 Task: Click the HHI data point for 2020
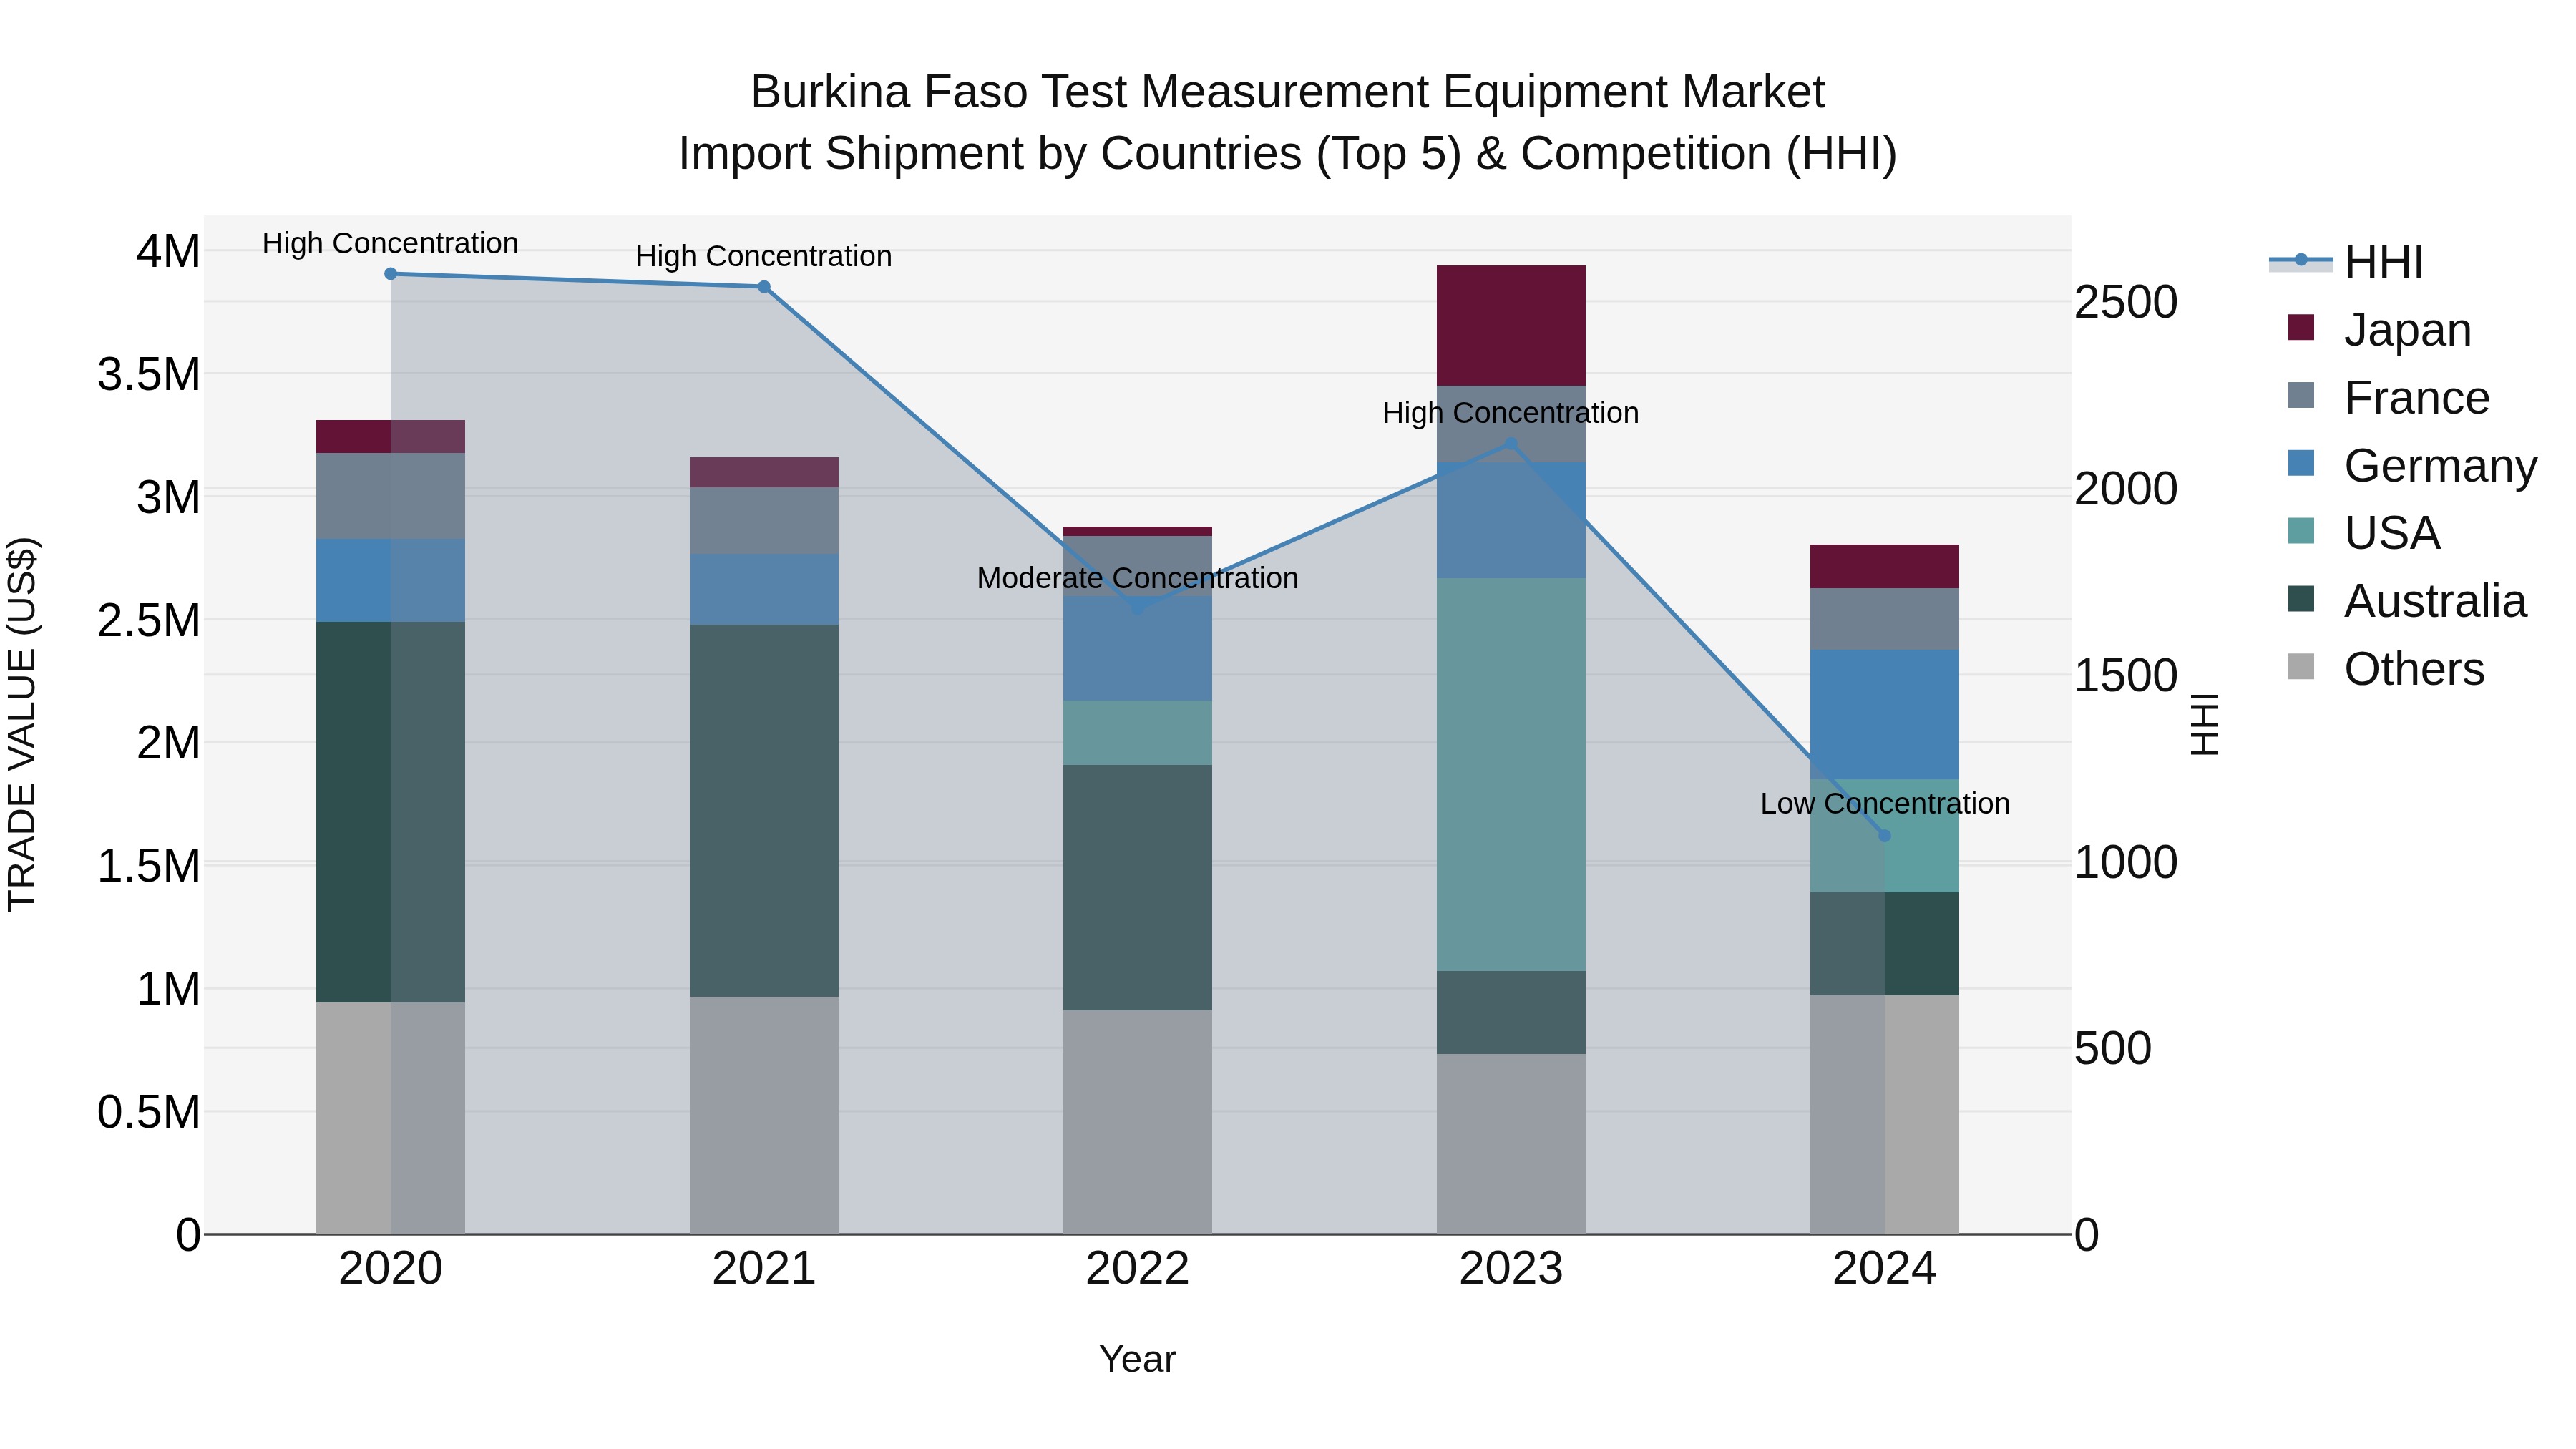point(391,274)
